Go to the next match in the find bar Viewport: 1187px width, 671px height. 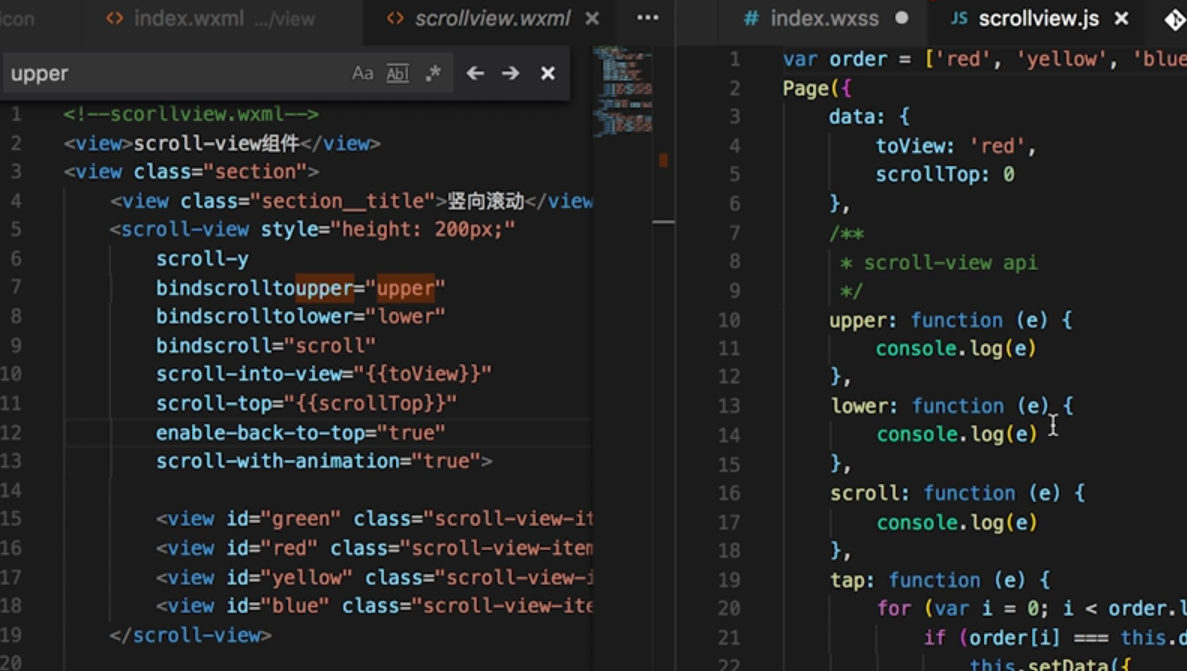click(x=511, y=73)
